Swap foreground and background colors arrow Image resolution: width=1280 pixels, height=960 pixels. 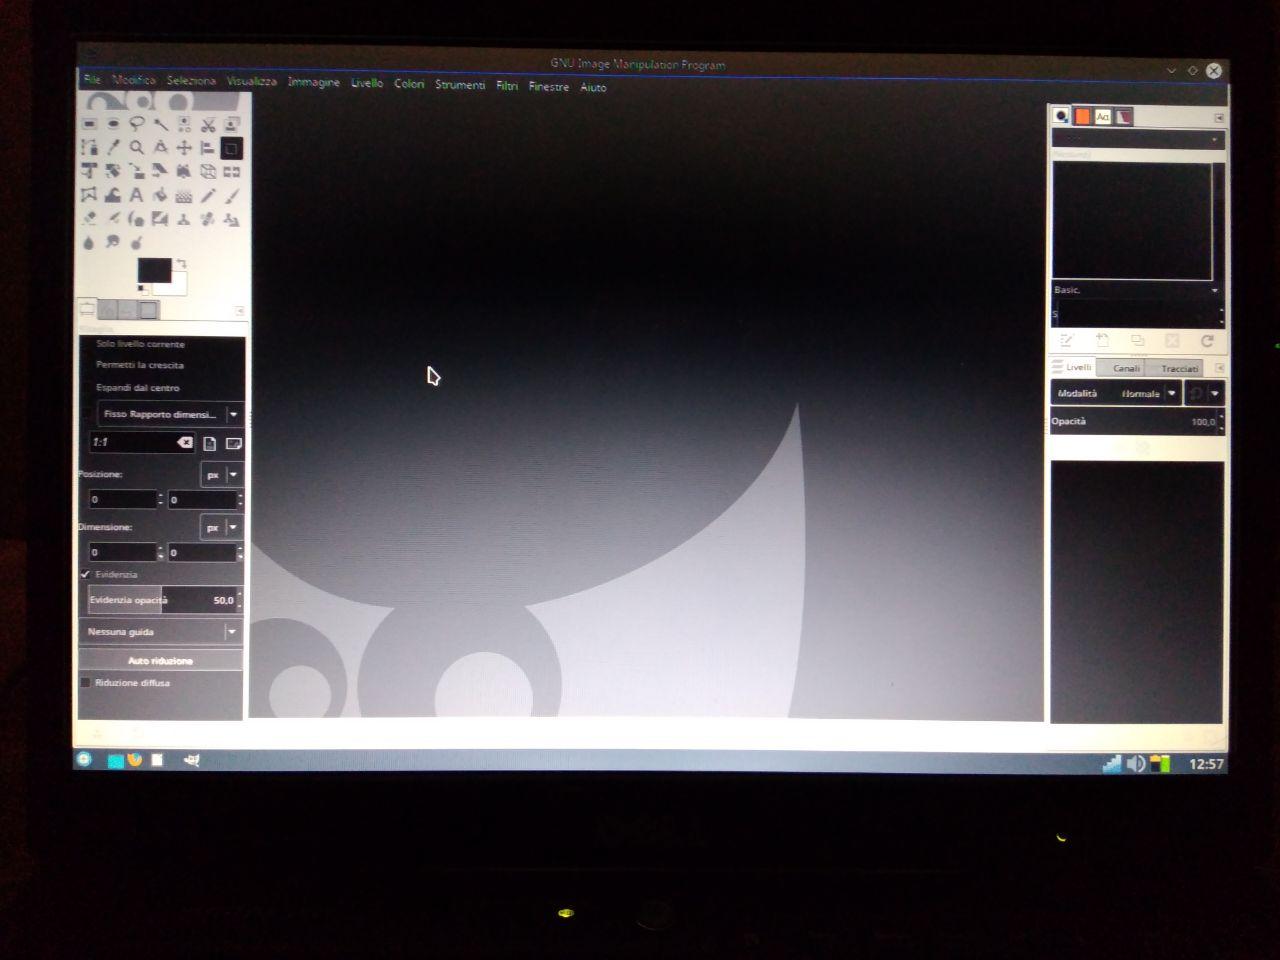tap(181, 264)
